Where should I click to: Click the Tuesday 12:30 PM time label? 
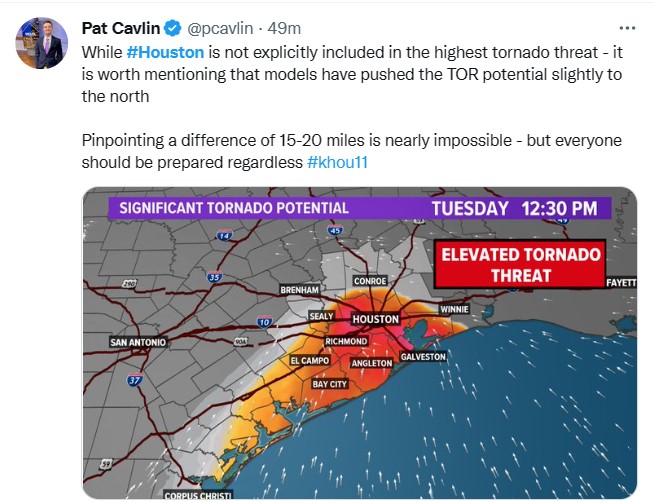(513, 208)
